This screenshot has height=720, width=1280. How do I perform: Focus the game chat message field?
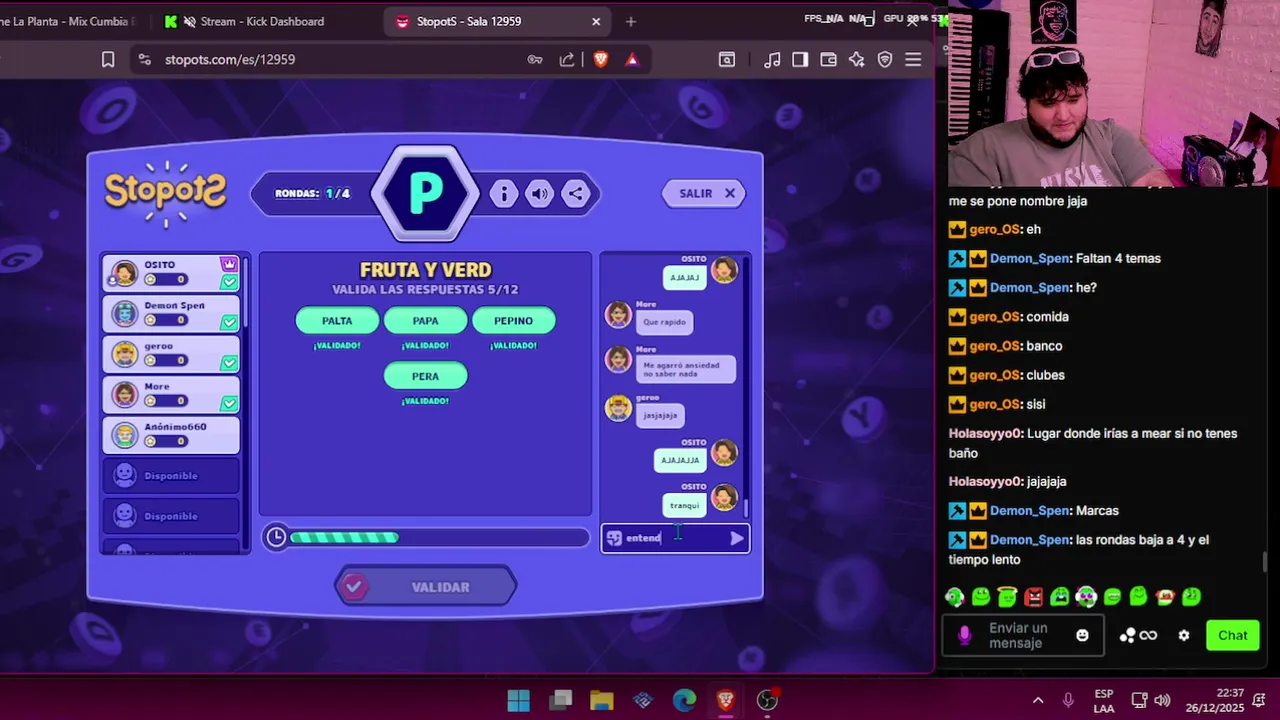point(675,538)
